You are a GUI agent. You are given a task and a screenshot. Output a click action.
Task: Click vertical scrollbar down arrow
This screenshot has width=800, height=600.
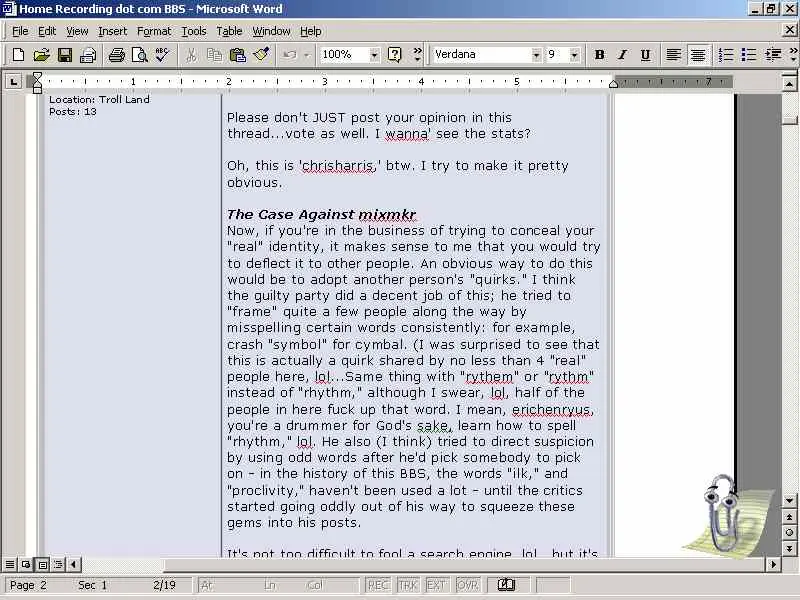tap(789, 501)
